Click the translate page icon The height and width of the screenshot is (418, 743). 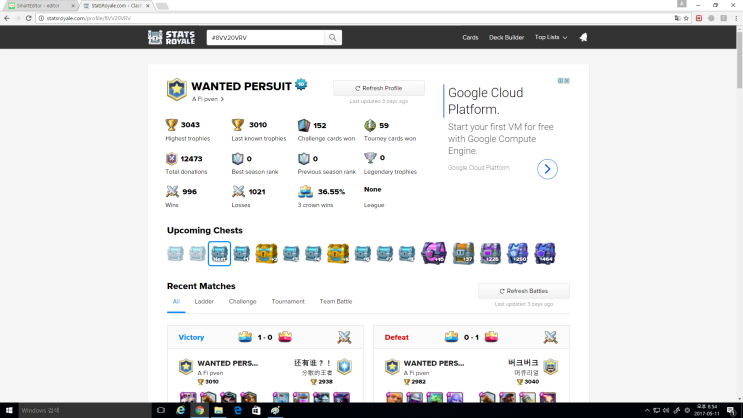[x=677, y=18]
